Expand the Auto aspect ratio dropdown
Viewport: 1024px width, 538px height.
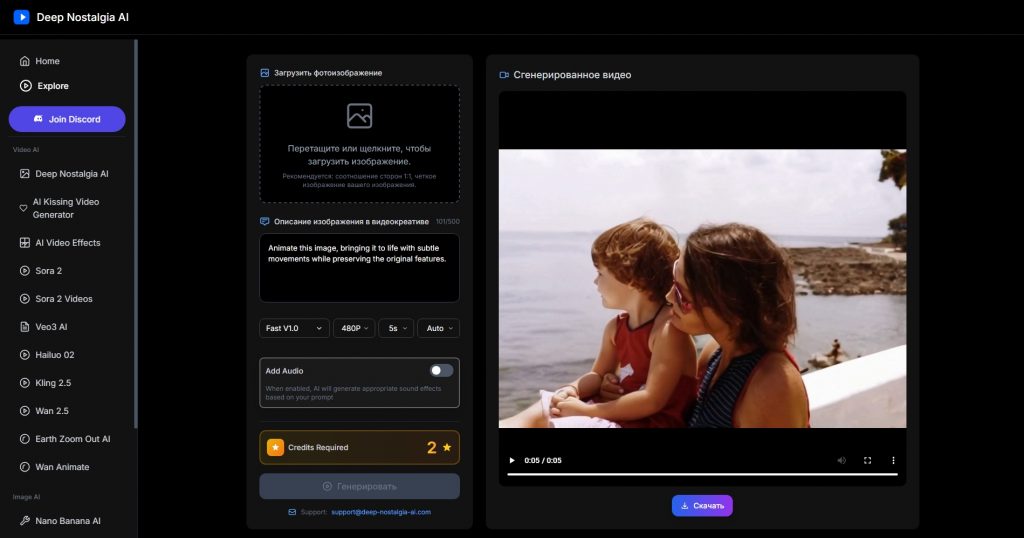[438, 328]
